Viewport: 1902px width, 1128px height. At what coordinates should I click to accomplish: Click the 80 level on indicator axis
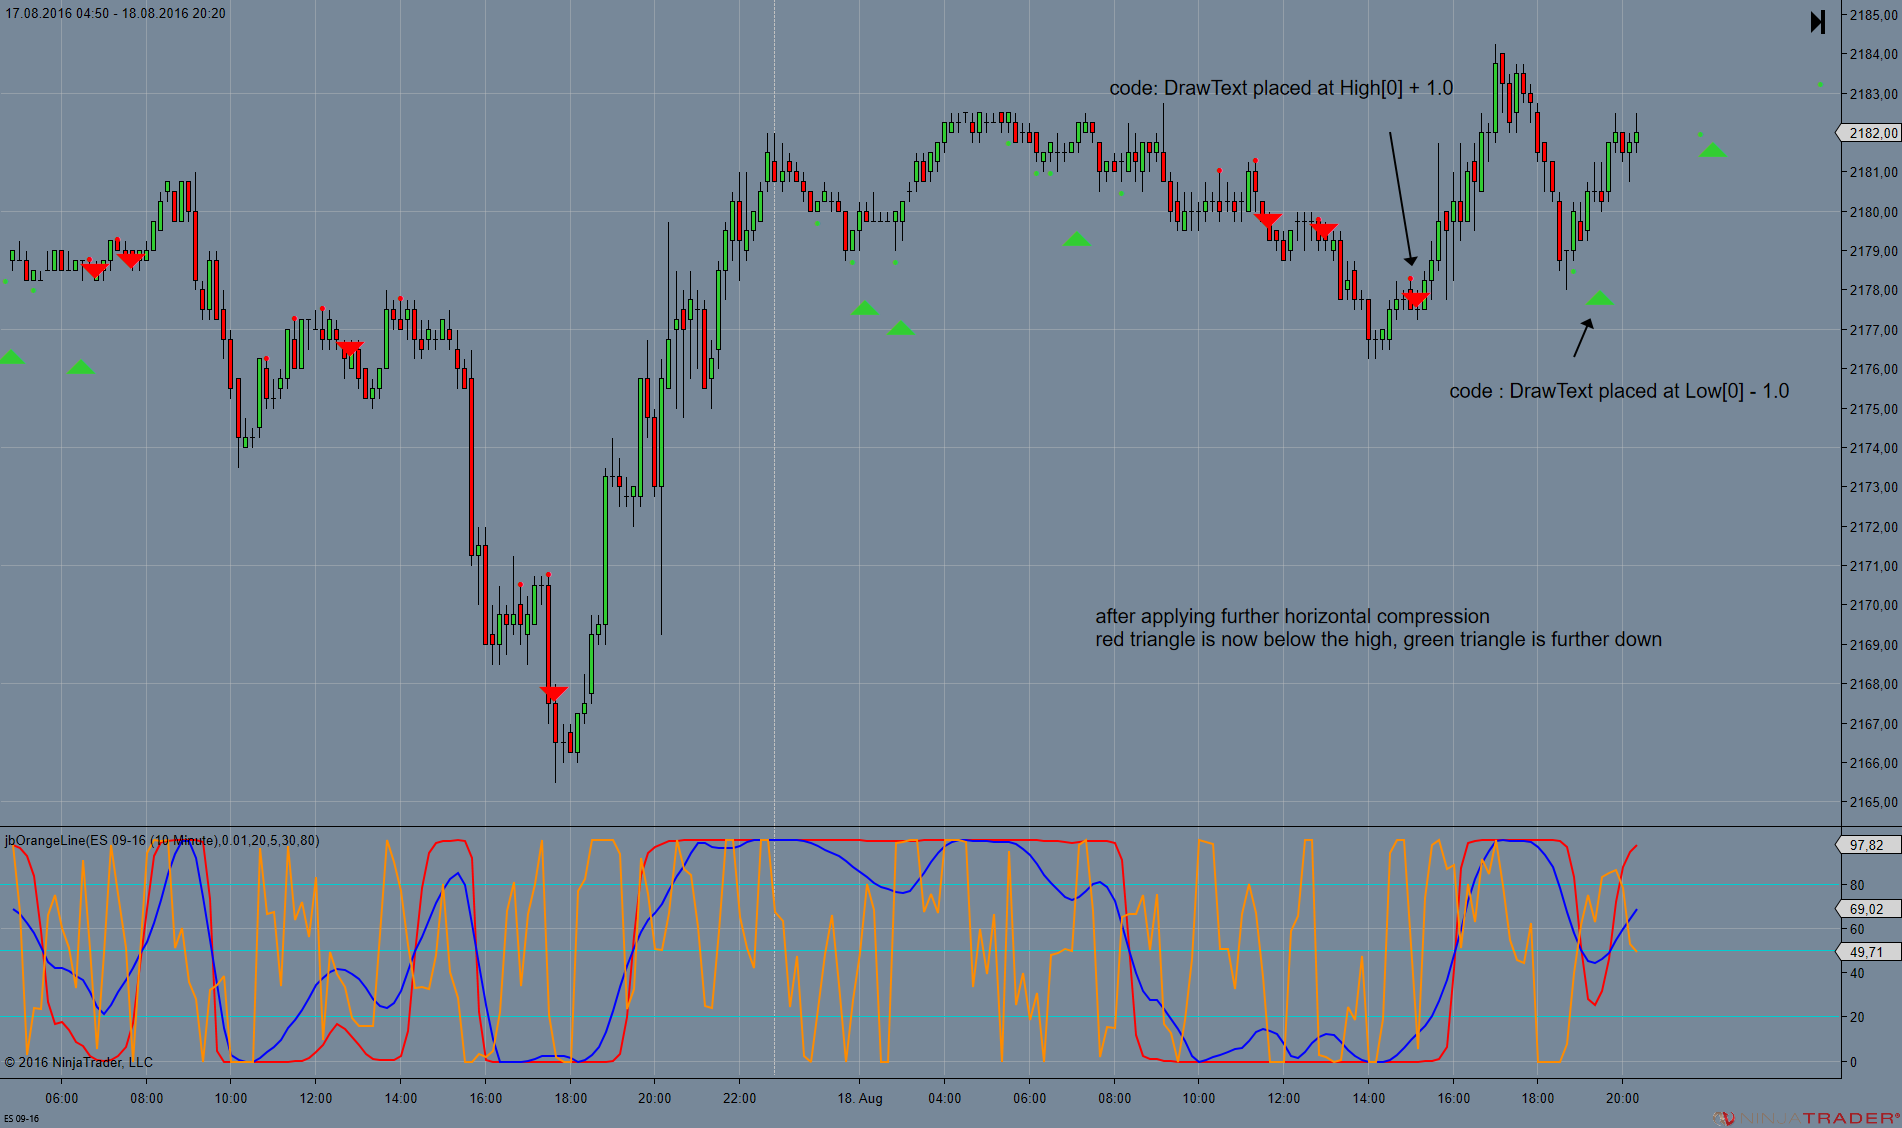[x=1857, y=885]
